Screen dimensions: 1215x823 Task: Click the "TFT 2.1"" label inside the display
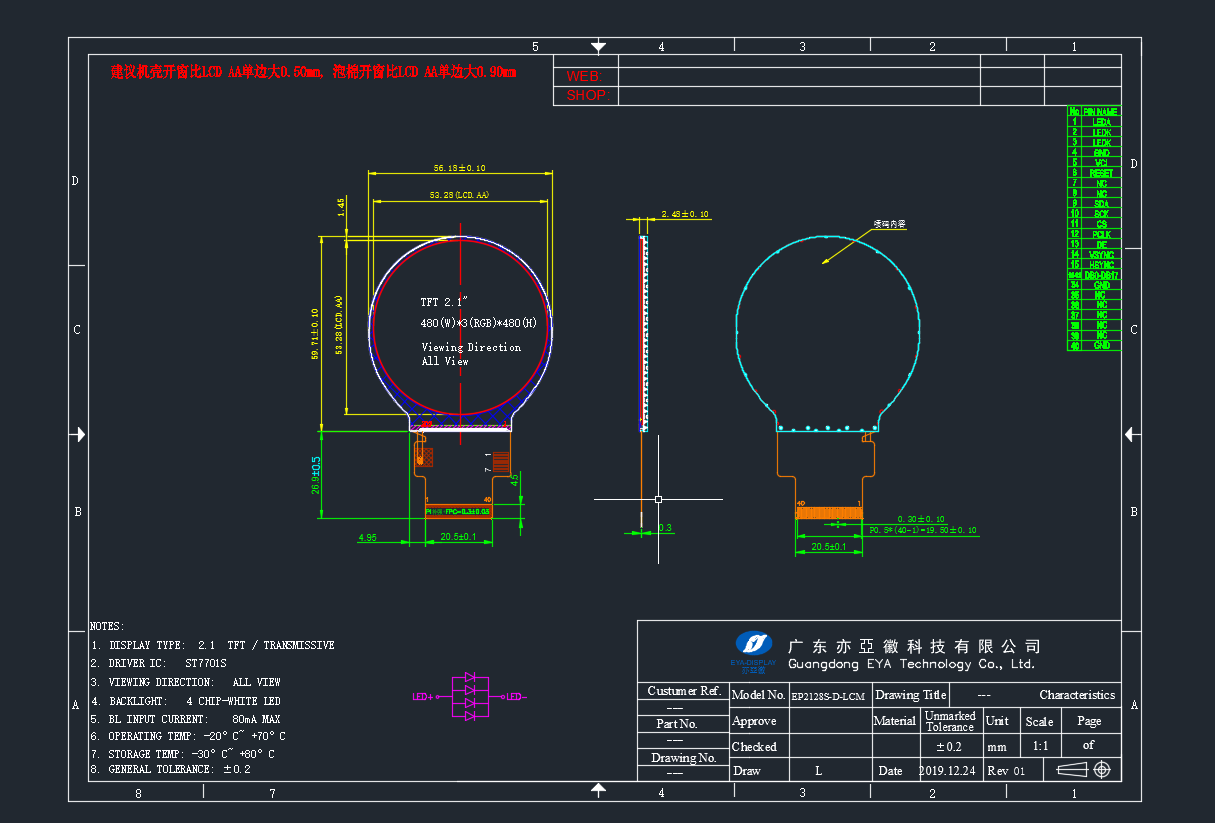pos(444,301)
